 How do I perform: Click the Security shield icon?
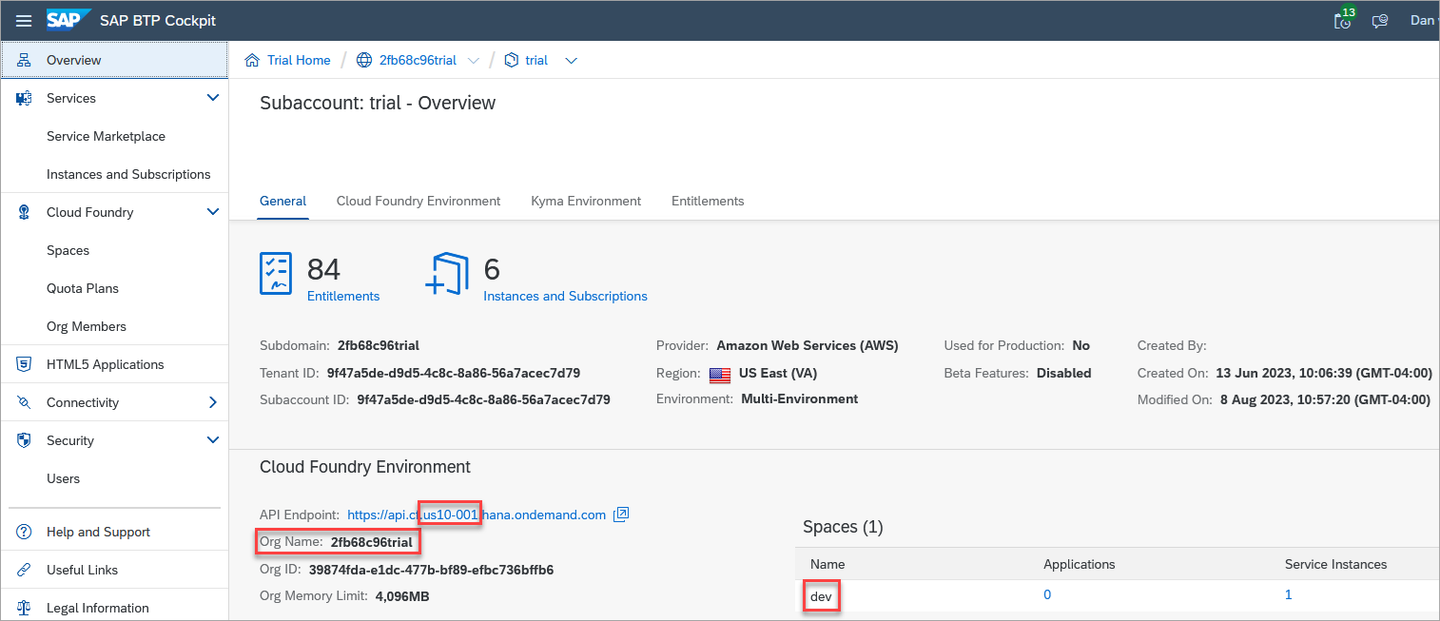click(x=24, y=440)
